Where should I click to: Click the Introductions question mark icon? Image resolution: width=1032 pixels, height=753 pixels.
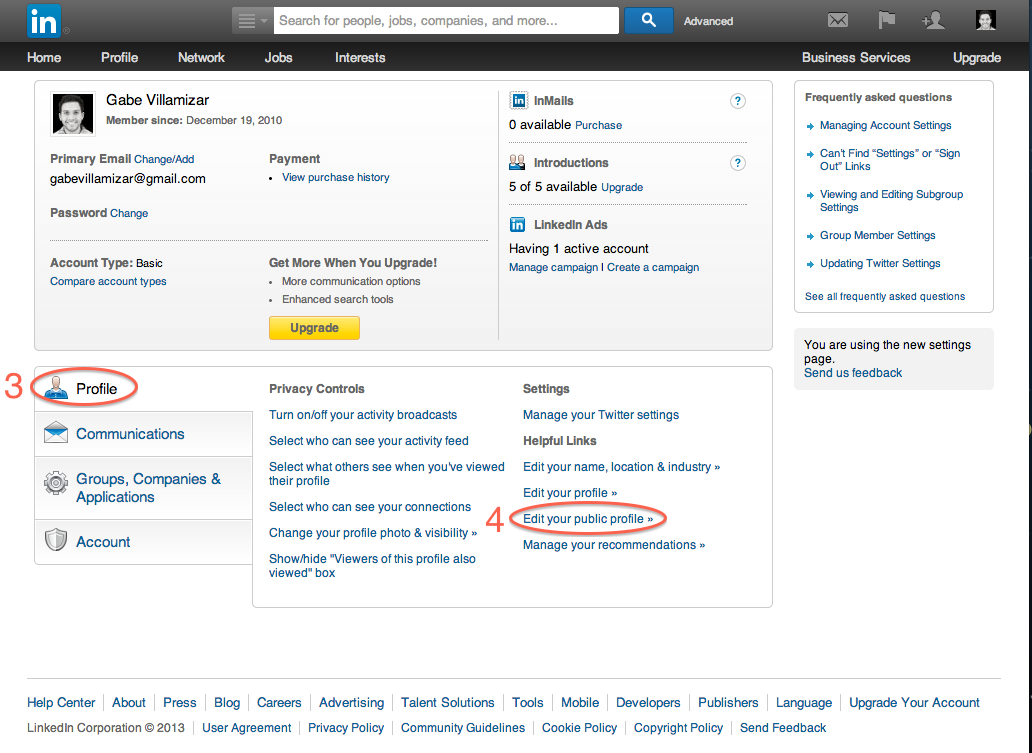point(737,162)
